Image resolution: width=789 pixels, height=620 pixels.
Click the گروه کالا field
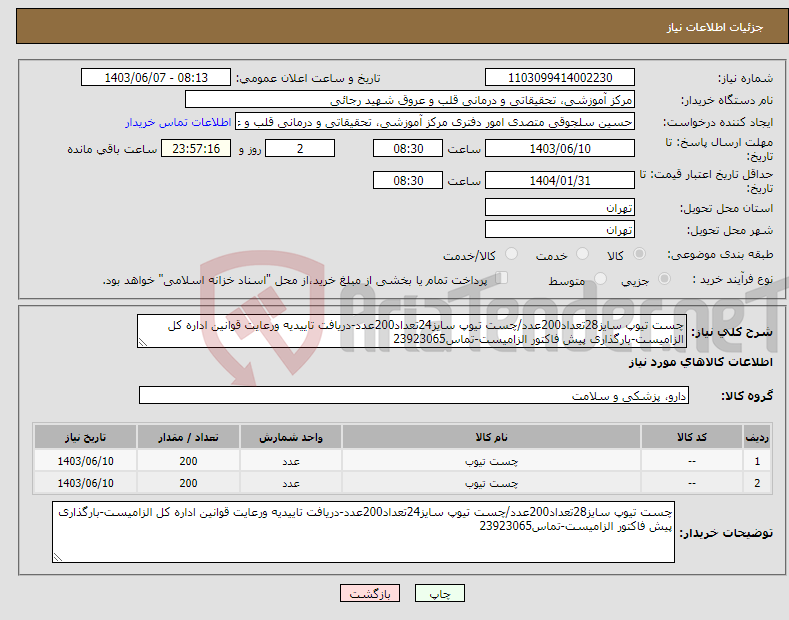(x=414, y=396)
